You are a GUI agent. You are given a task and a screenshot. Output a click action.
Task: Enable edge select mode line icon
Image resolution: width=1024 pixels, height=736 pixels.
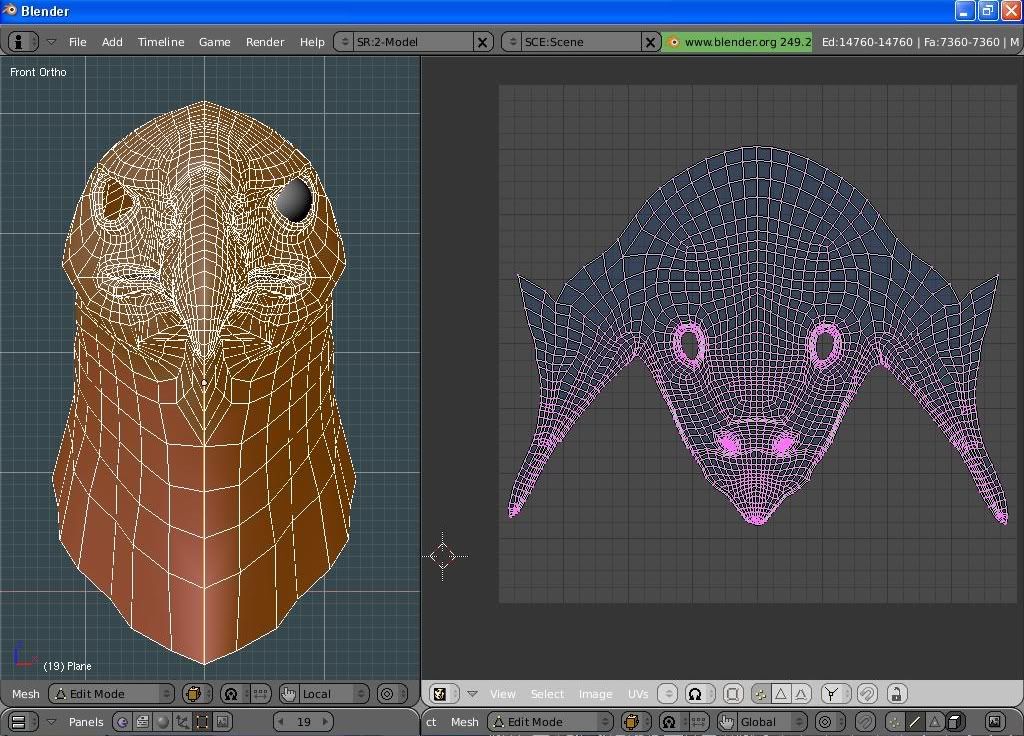[x=914, y=721]
